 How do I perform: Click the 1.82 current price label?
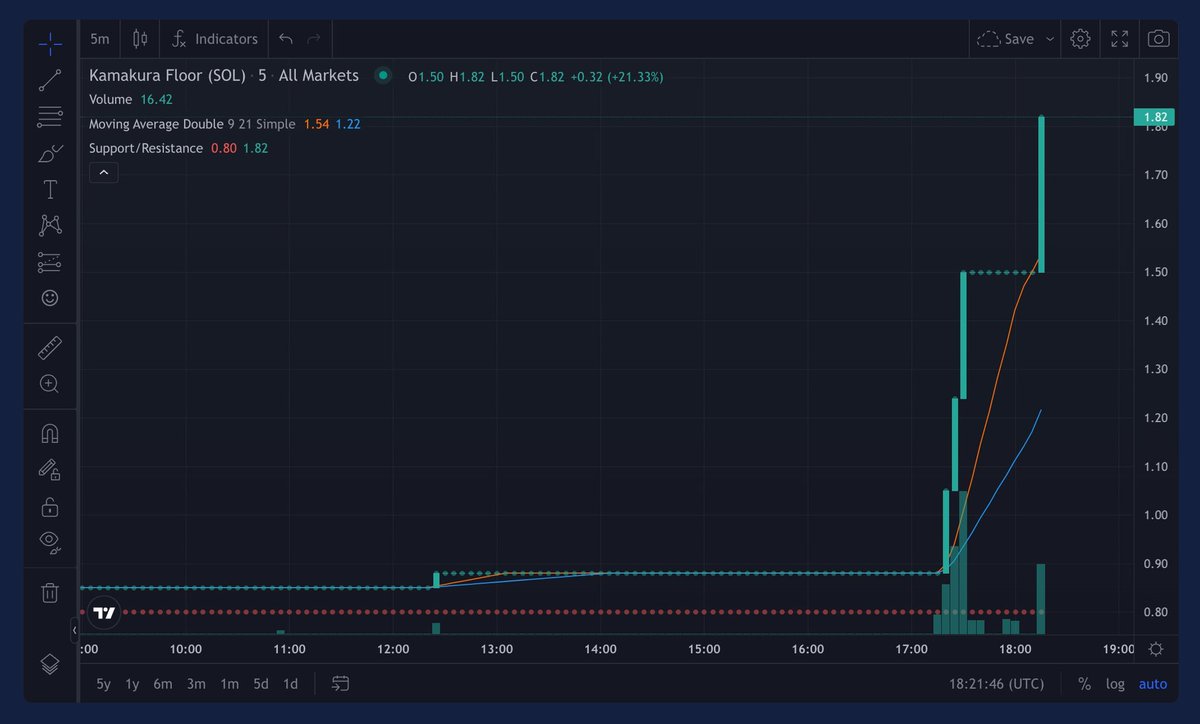tap(1155, 117)
